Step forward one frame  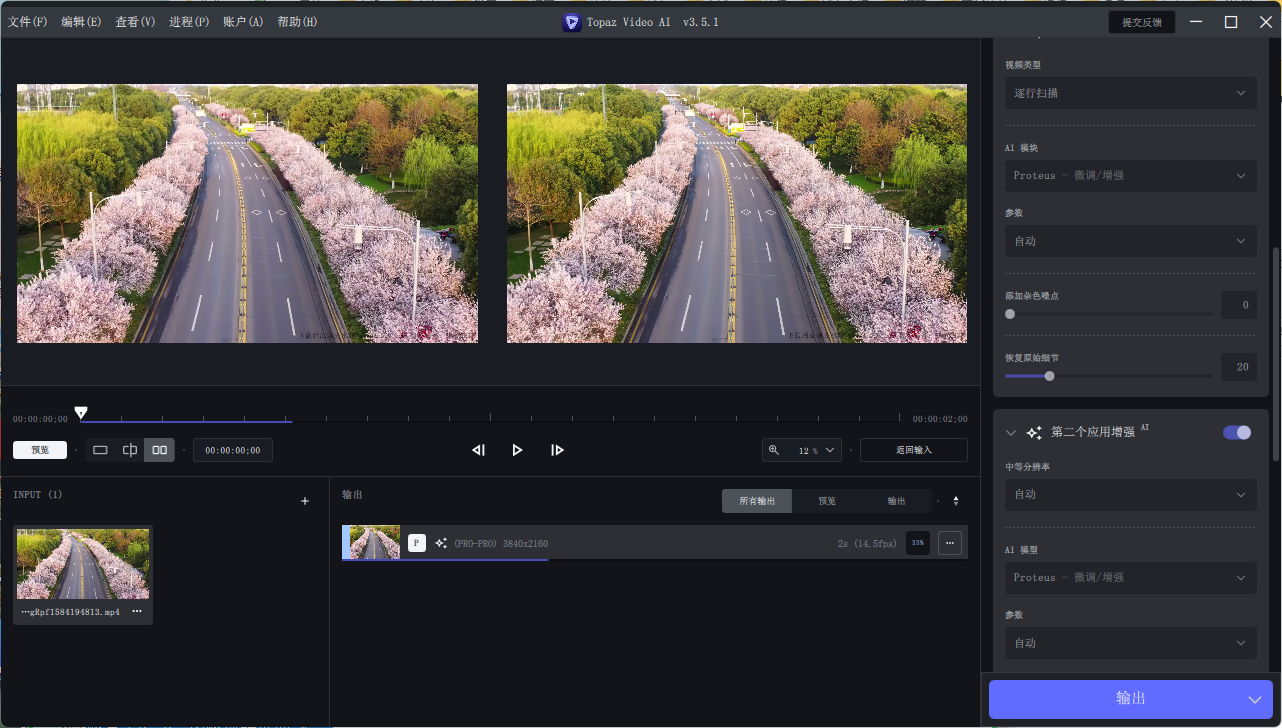(557, 450)
